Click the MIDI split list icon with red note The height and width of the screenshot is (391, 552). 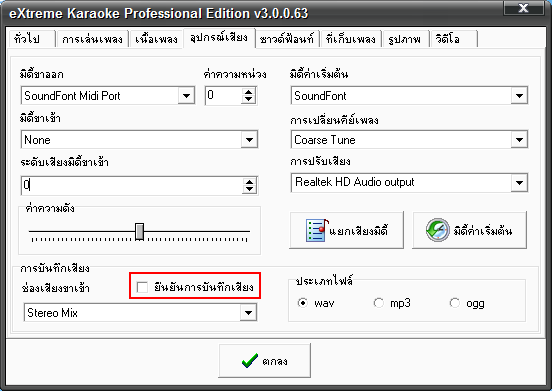(x=317, y=231)
